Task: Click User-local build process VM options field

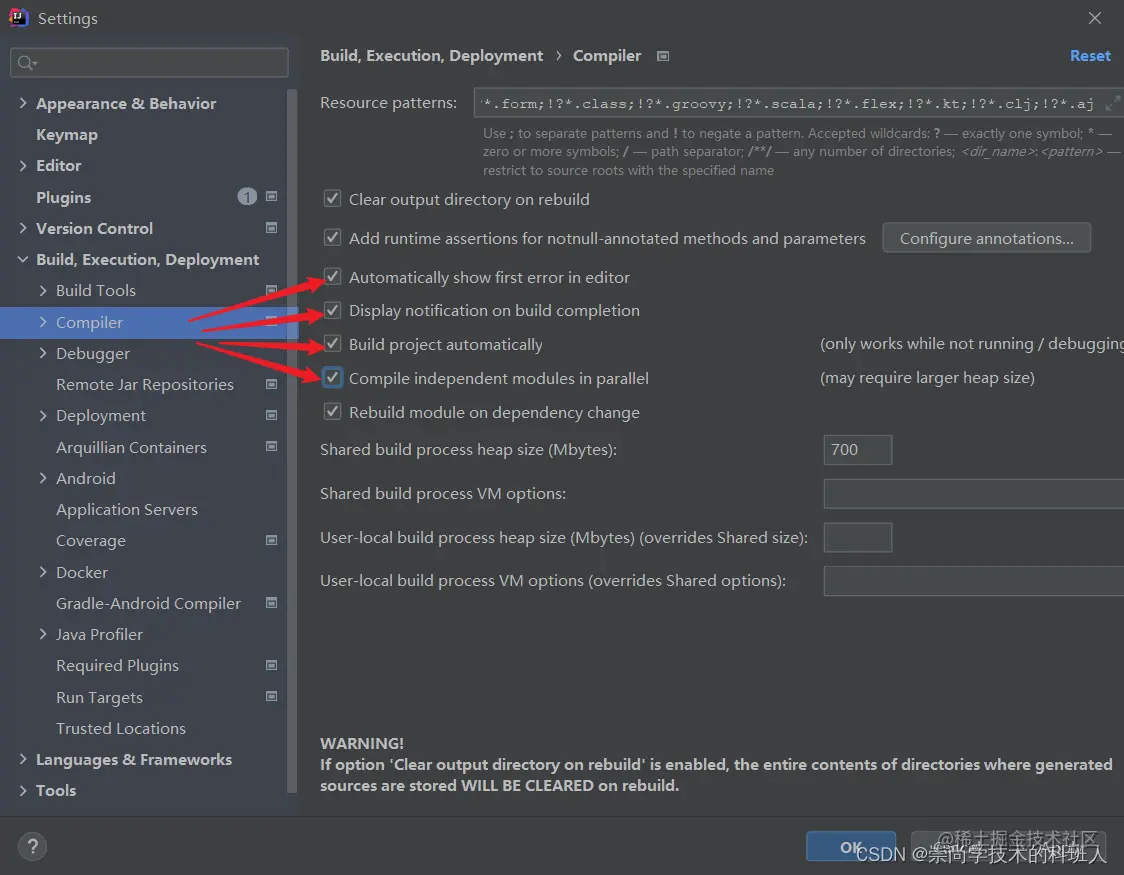Action: (973, 580)
